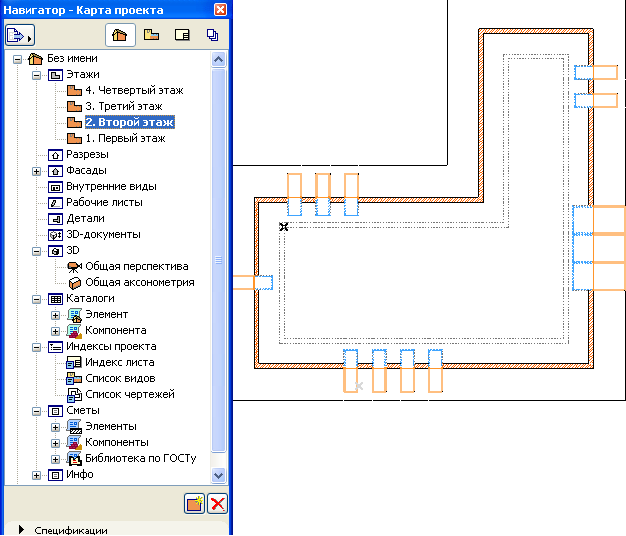This screenshot has height=536, width=626.
Task: Open Общая перспектива 3D view
Action: click(138, 266)
